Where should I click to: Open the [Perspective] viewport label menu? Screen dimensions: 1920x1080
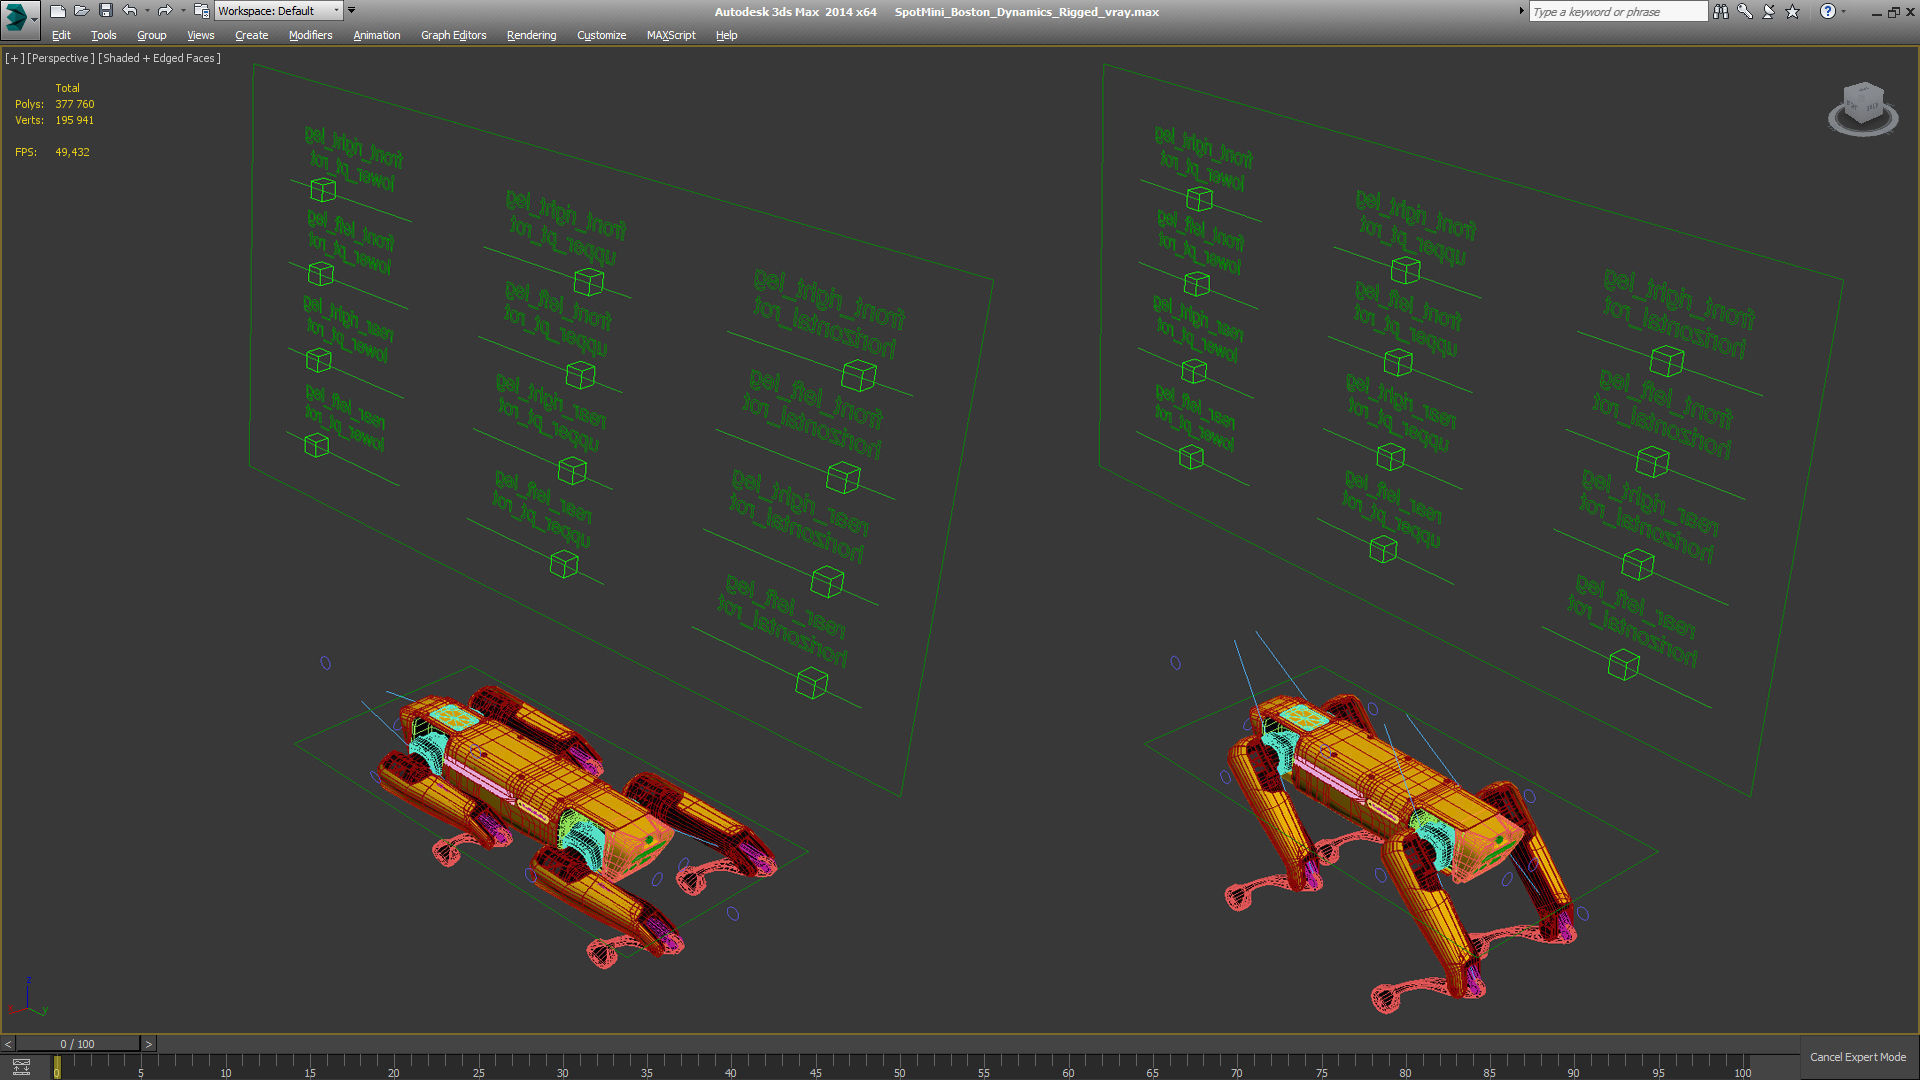coord(61,58)
